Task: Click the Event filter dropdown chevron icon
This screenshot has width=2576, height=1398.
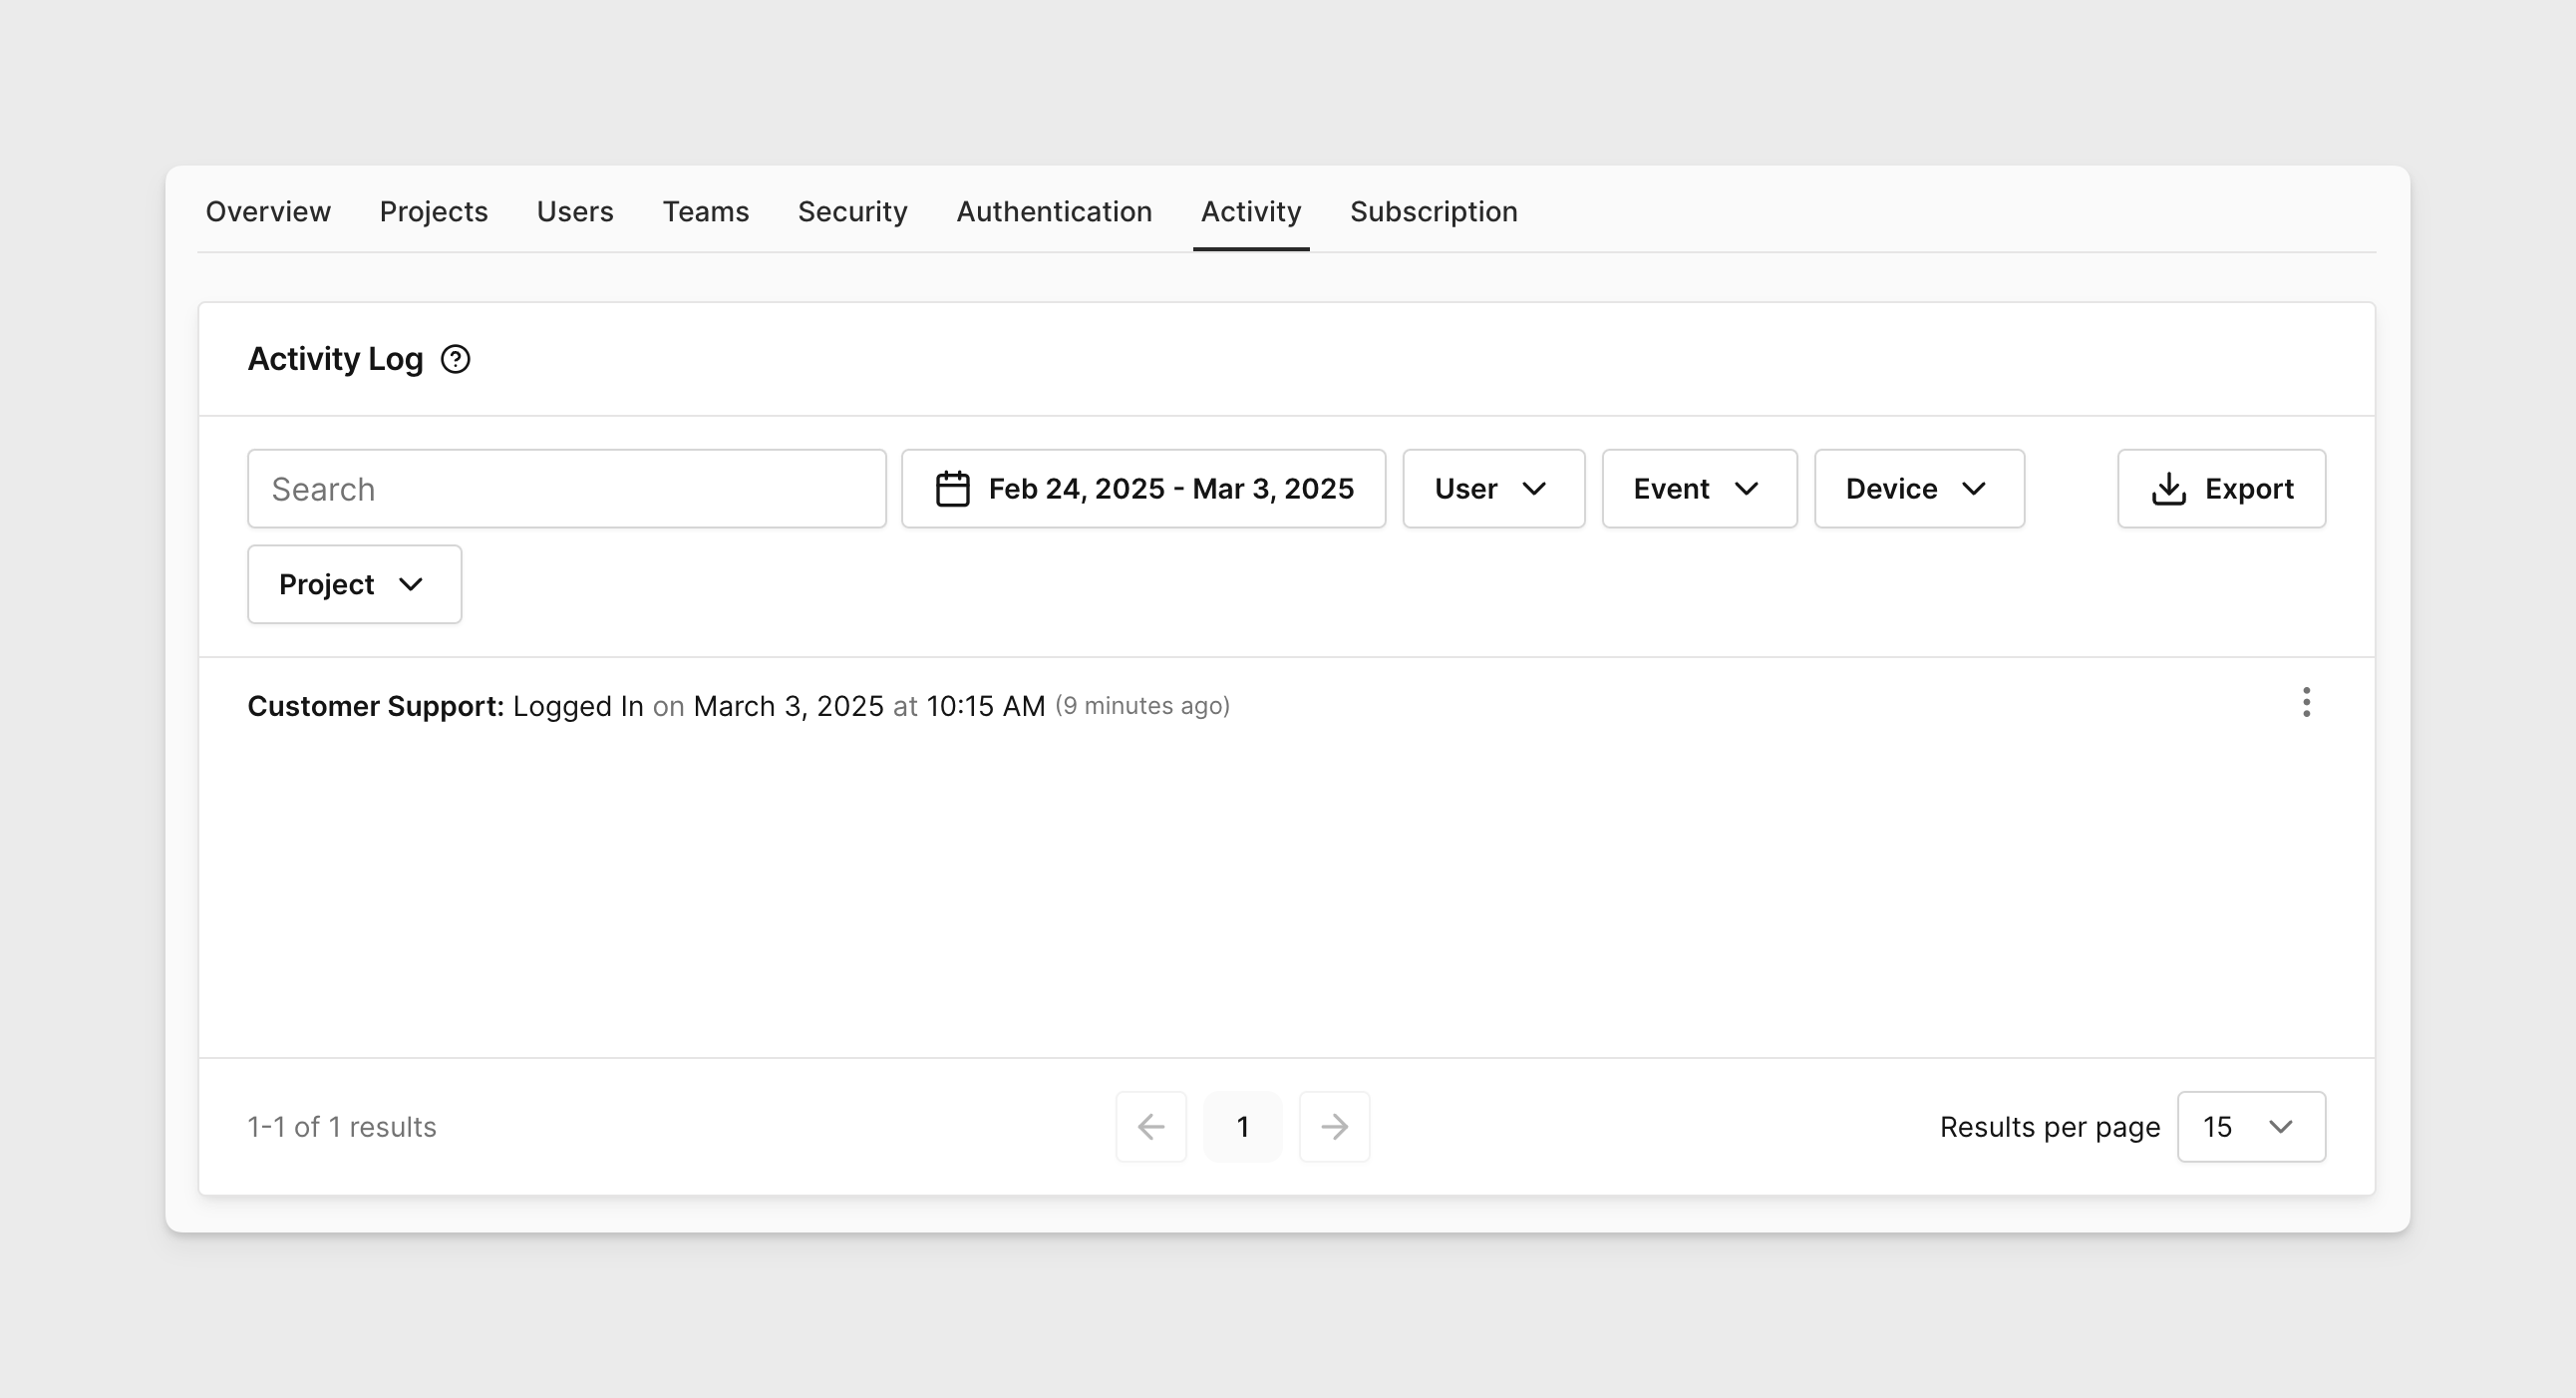Action: [x=1750, y=489]
